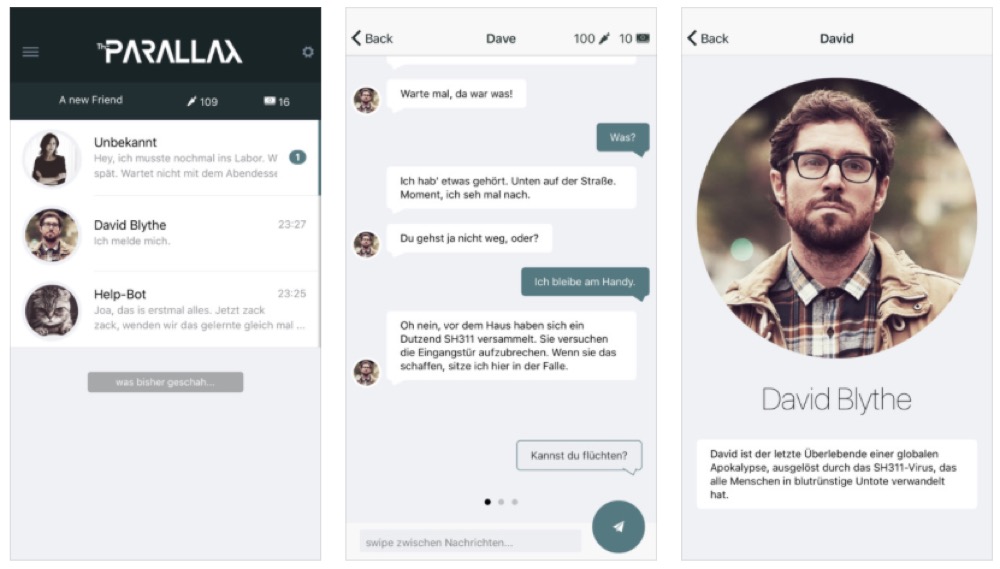
Task: Open settings via gear icon
Action: [308, 52]
